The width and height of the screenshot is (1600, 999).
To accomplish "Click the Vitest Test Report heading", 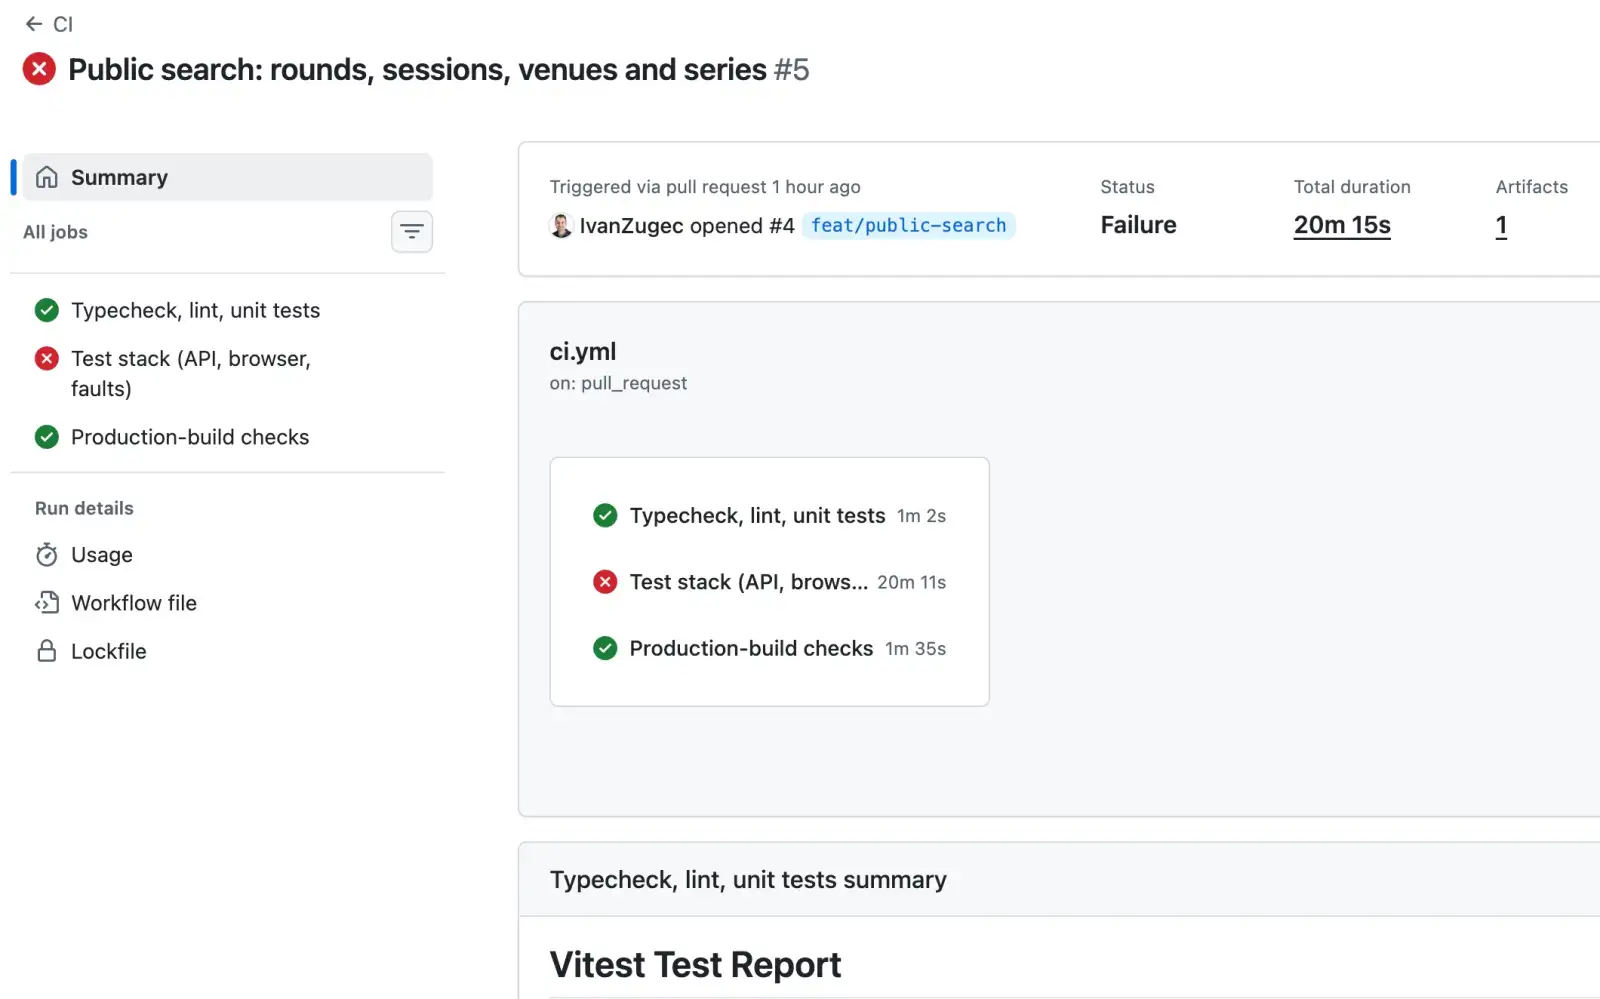I will [x=695, y=965].
